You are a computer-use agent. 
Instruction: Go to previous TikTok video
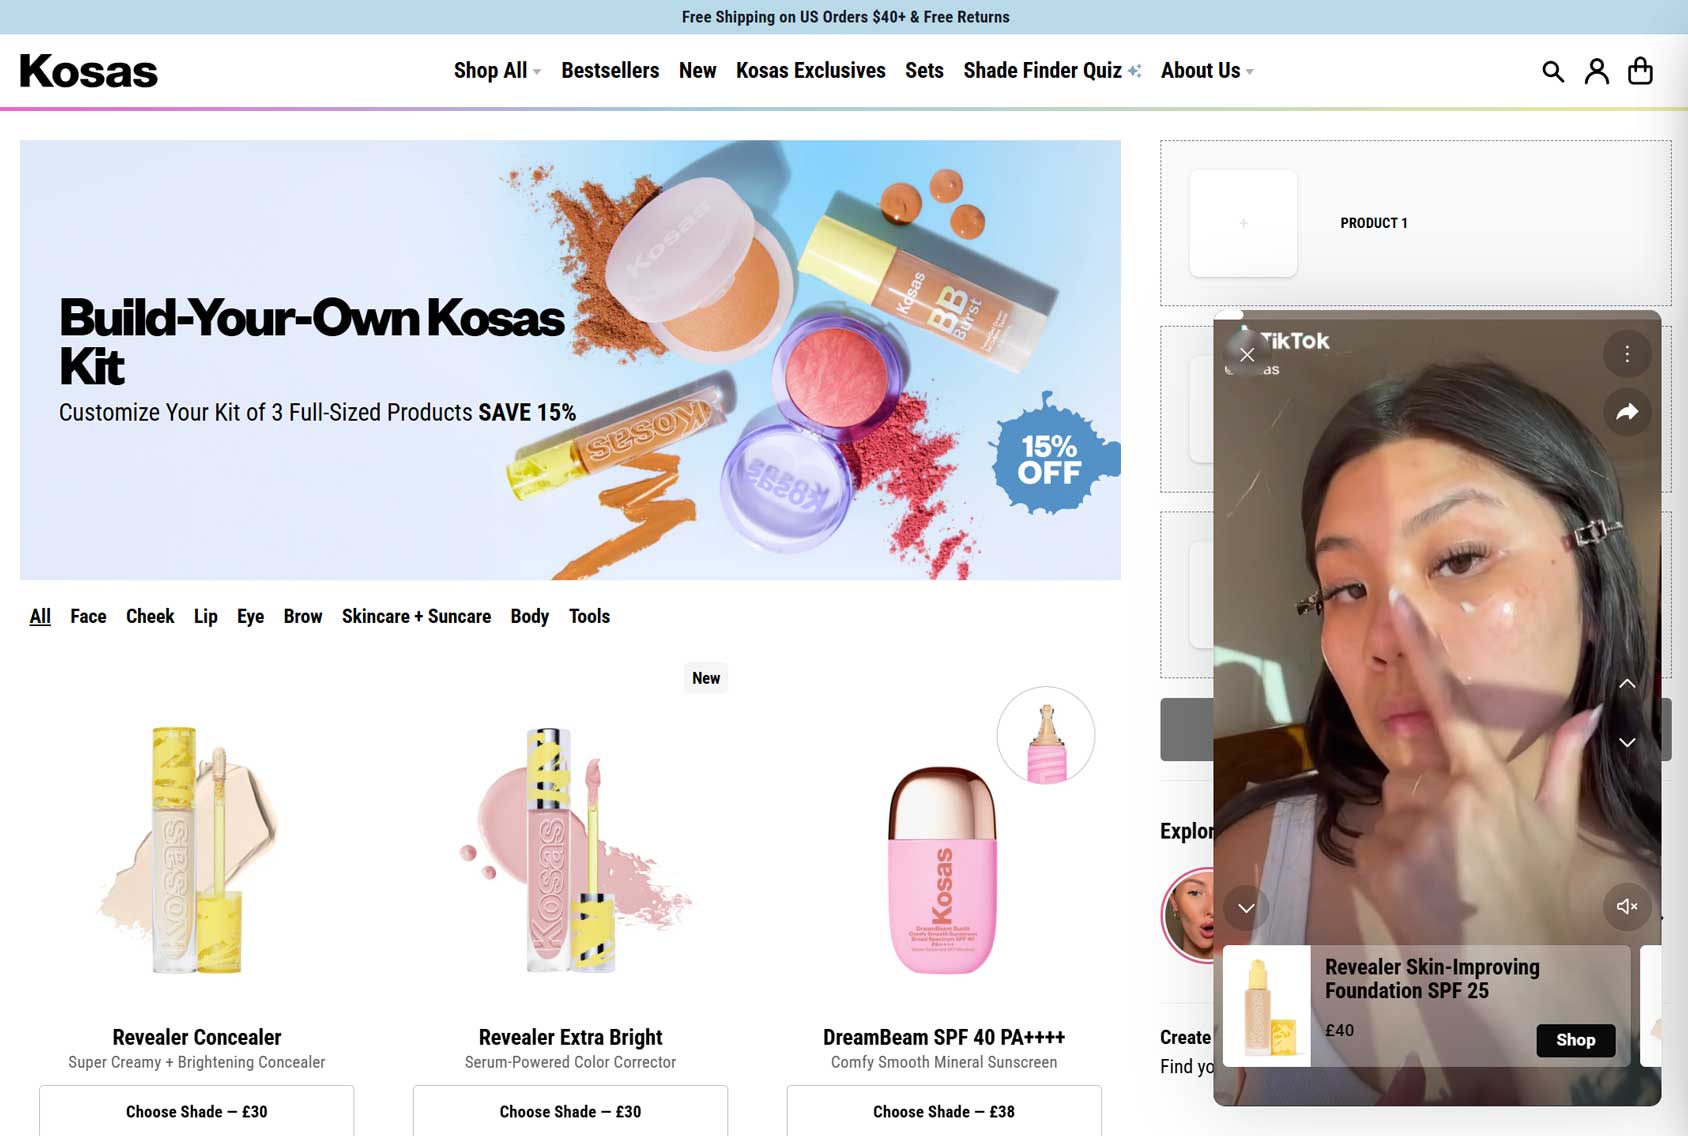click(x=1627, y=684)
